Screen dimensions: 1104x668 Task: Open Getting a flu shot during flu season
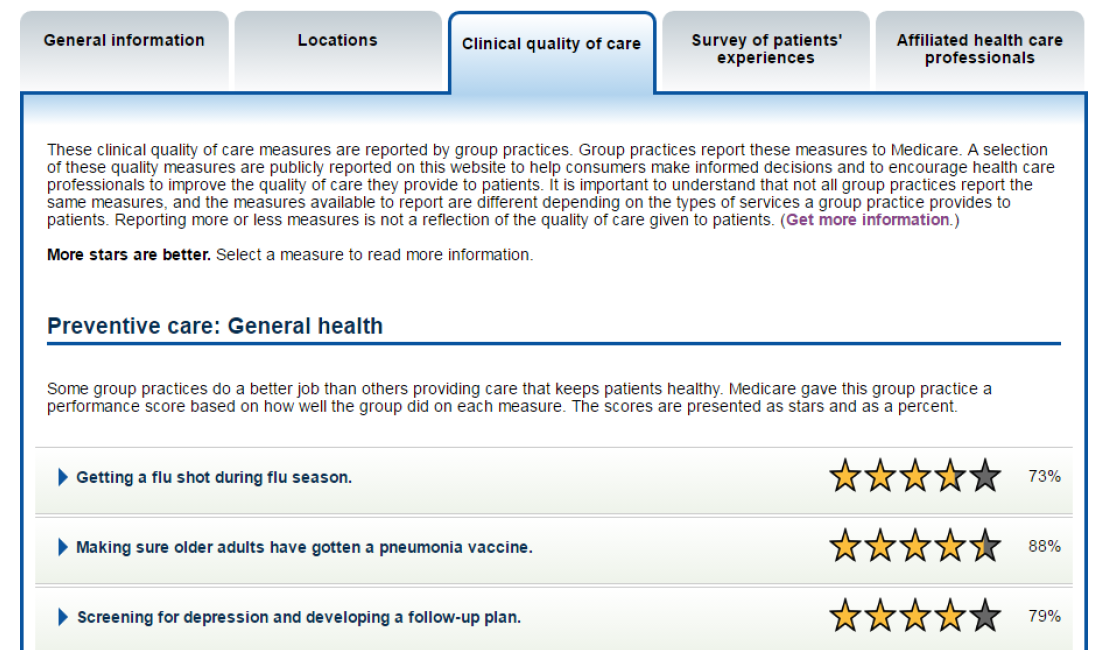pyautogui.click(x=214, y=477)
